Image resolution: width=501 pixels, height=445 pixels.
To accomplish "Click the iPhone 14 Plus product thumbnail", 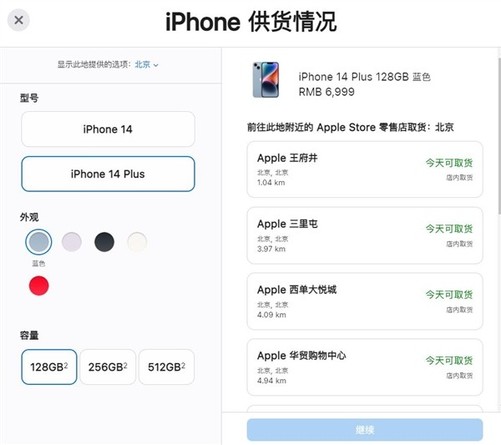I will 266,80.
